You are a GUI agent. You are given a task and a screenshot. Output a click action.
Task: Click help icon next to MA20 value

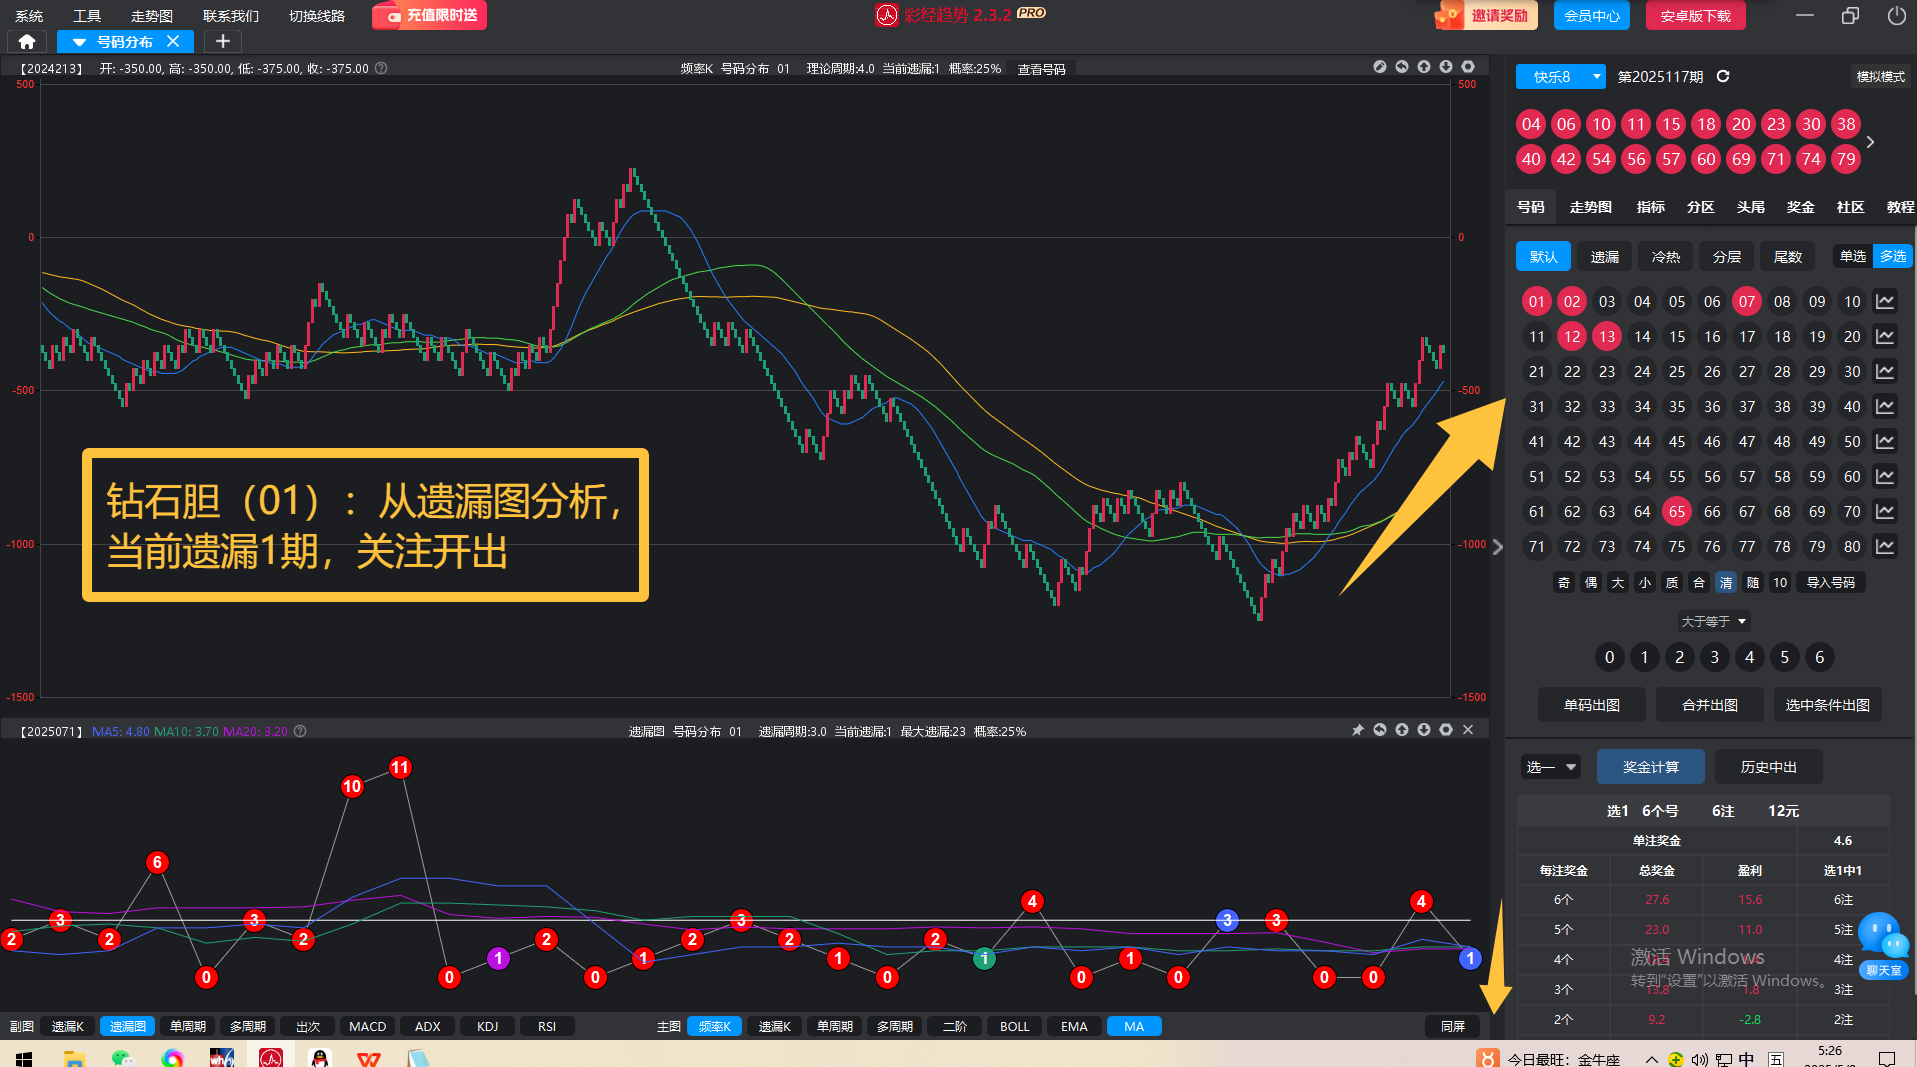[300, 731]
